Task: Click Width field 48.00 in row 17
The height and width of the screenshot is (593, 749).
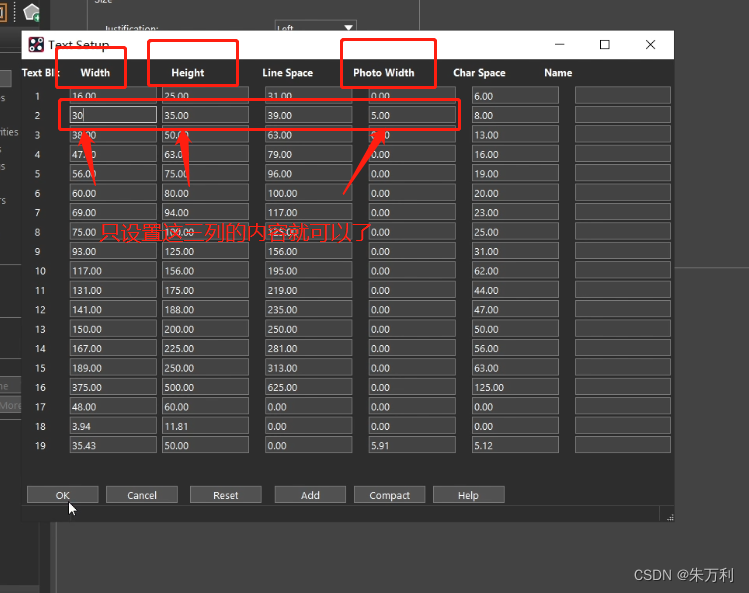Action: coord(113,407)
